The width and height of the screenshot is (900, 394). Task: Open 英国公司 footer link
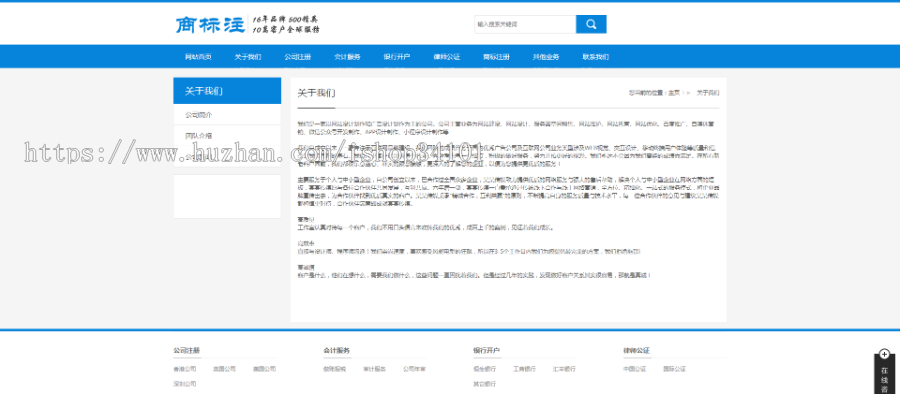224,369
